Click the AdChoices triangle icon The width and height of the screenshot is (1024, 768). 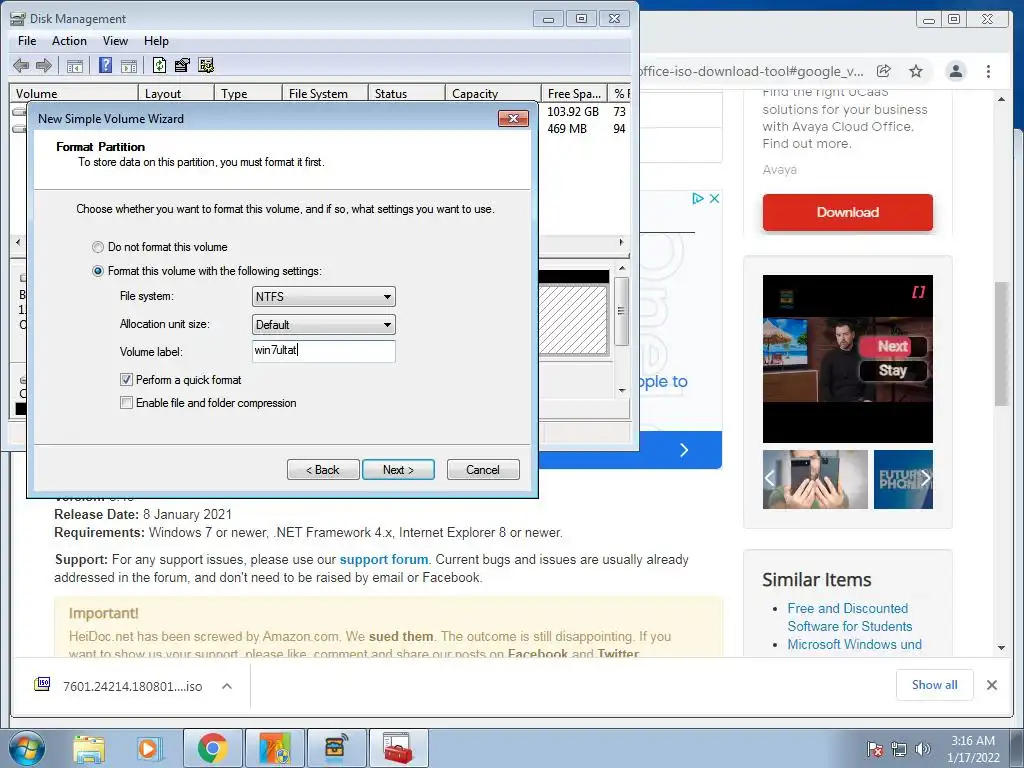(x=697, y=199)
